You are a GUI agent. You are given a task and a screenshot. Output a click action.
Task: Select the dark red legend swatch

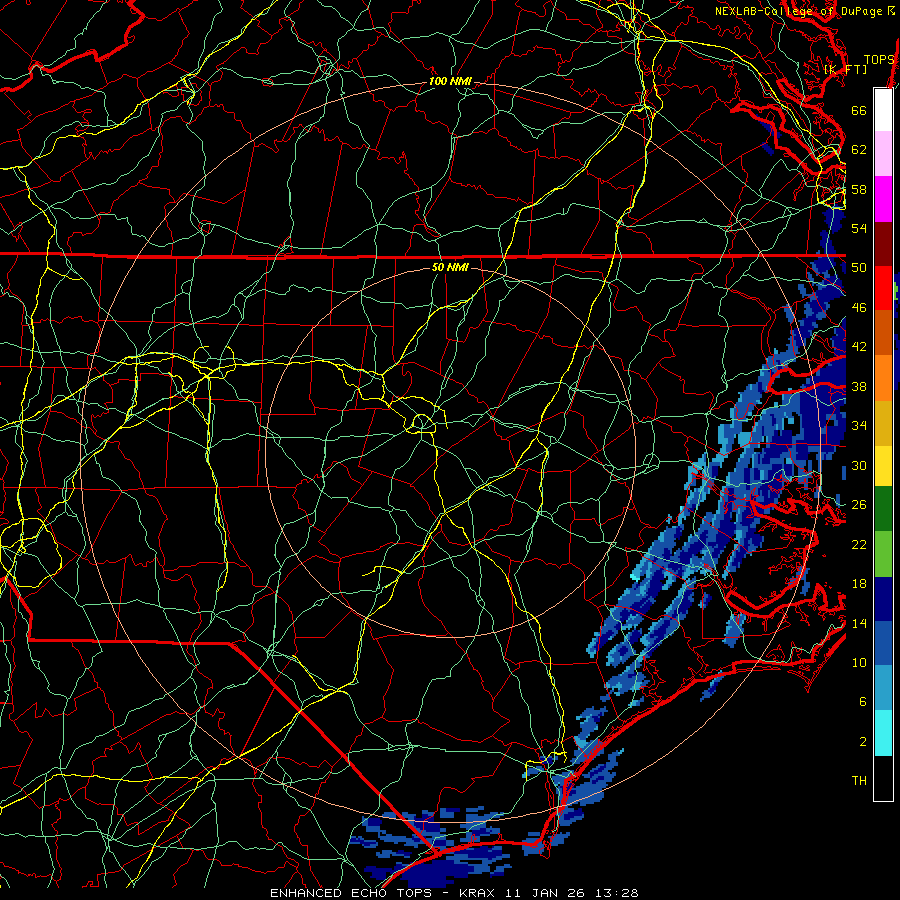(x=883, y=244)
